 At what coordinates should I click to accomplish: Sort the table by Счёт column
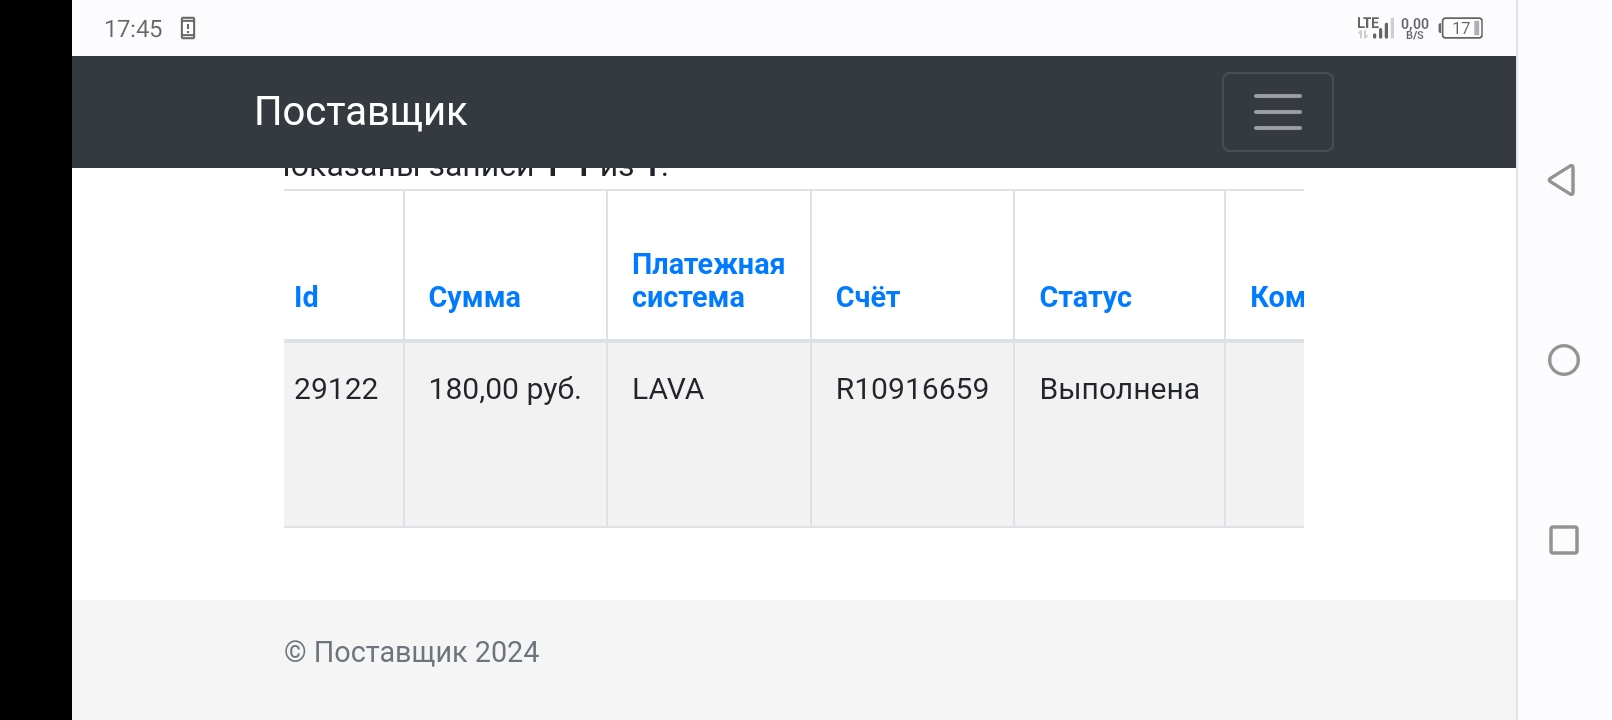tap(867, 297)
